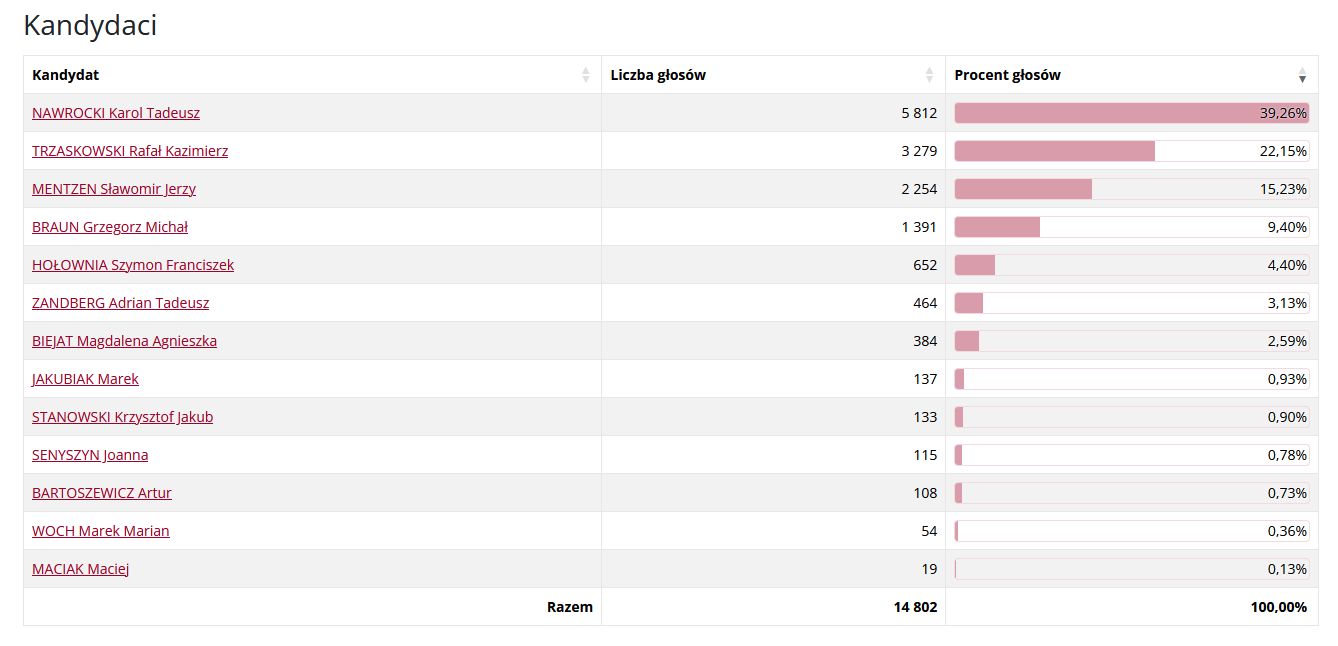
Task: Click Nawrocki's 39,26% percentage bar
Action: click(1131, 113)
